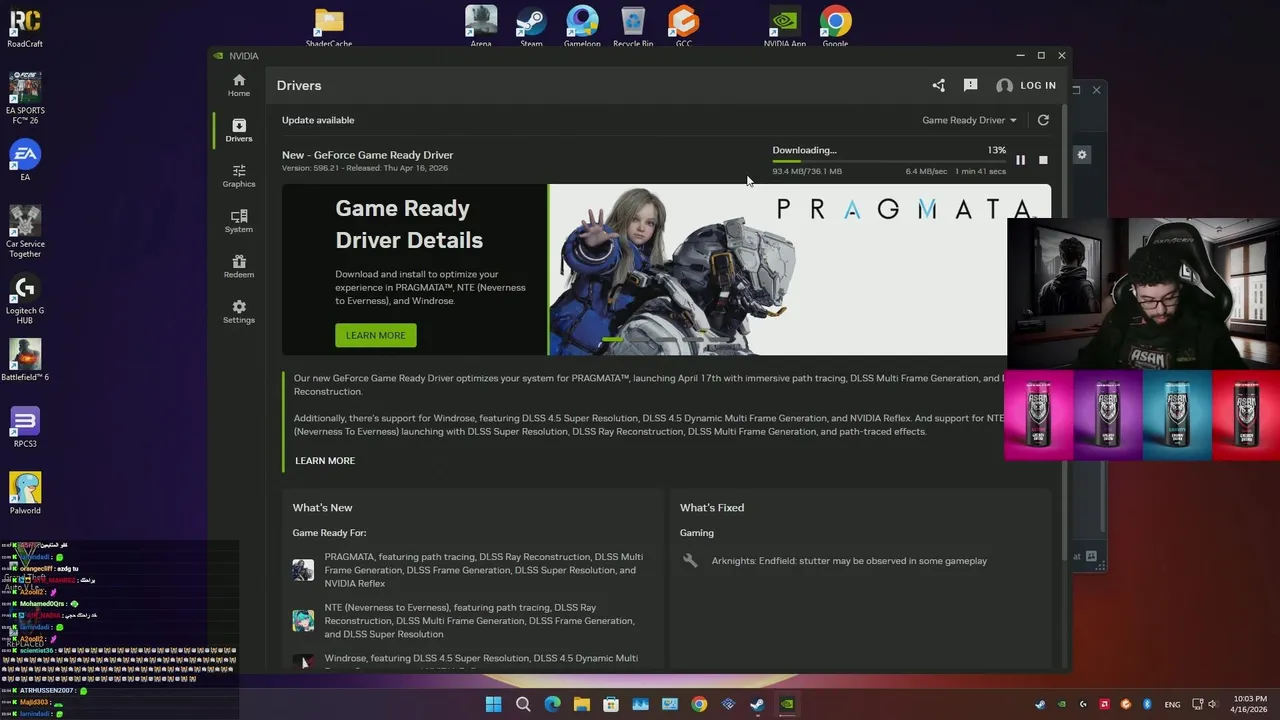Open the EA SPORTS FC 26 desktop shortcut
This screenshot has width=1280, height=720.
[25, 98]
